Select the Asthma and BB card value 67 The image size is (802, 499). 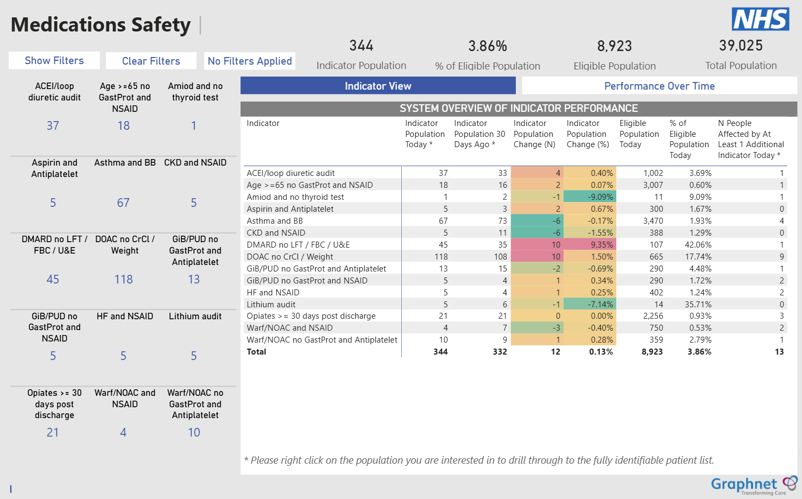[x=123, y=202]
